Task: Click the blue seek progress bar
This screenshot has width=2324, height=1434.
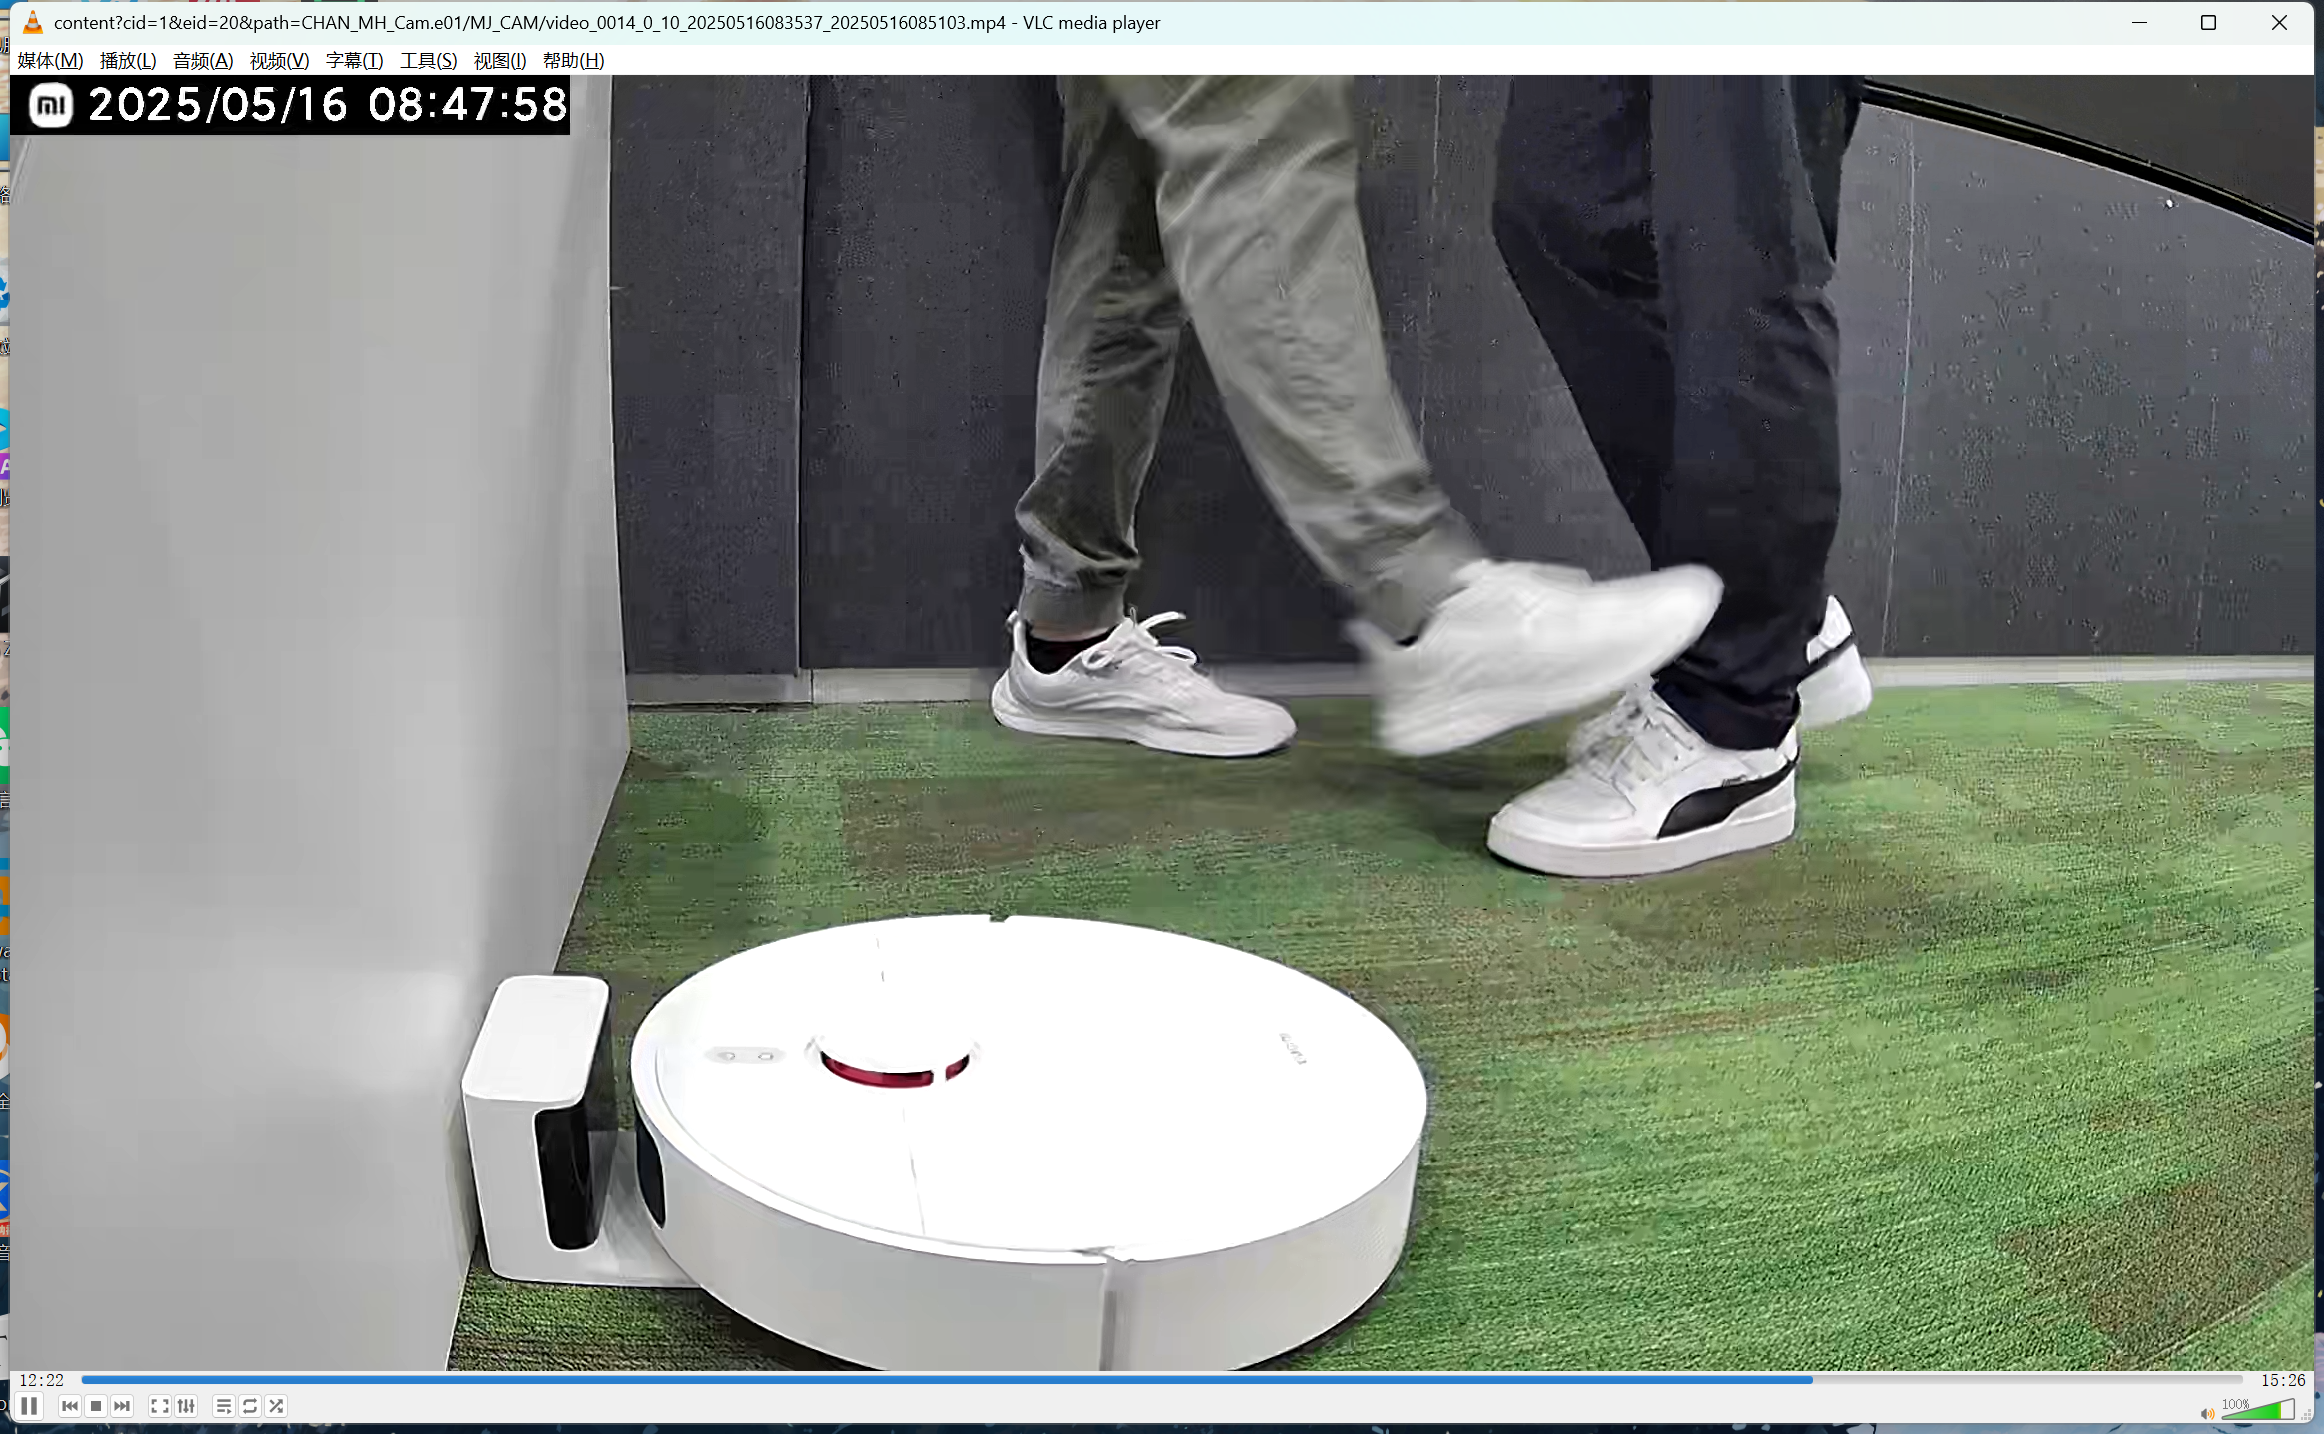Action: pos(1000,1380)
